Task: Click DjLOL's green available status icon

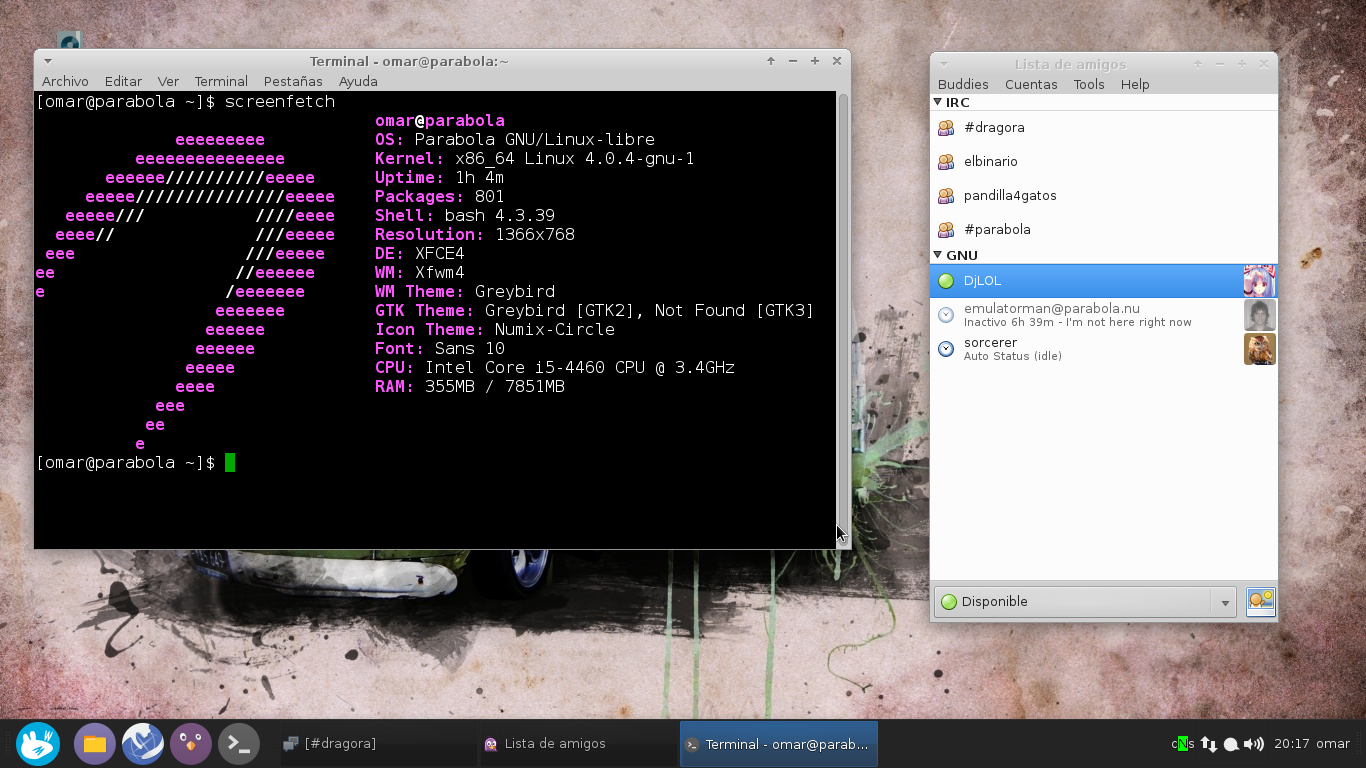Action: click(x=946, y=281)
